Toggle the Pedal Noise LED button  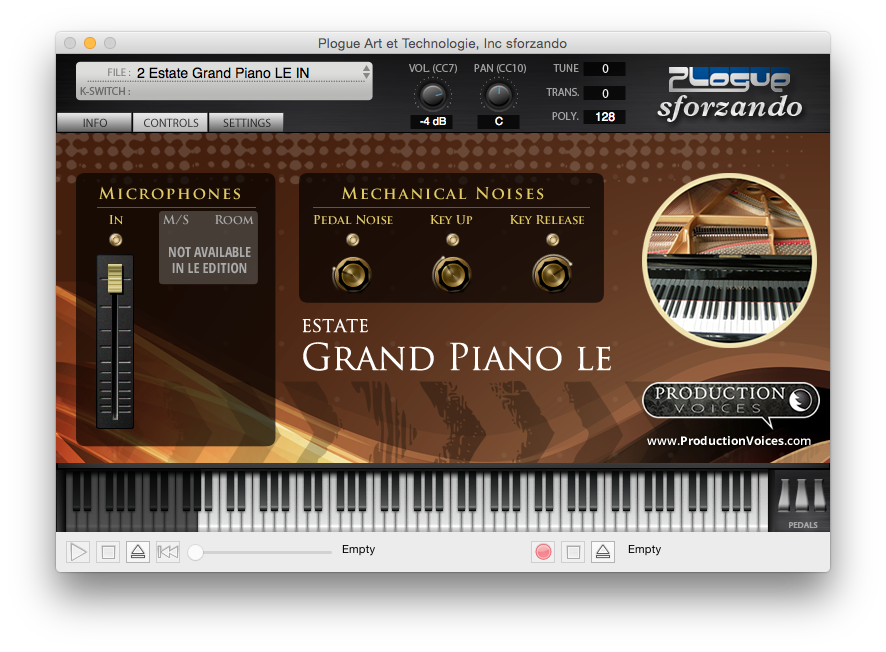(x=353, y=240)
